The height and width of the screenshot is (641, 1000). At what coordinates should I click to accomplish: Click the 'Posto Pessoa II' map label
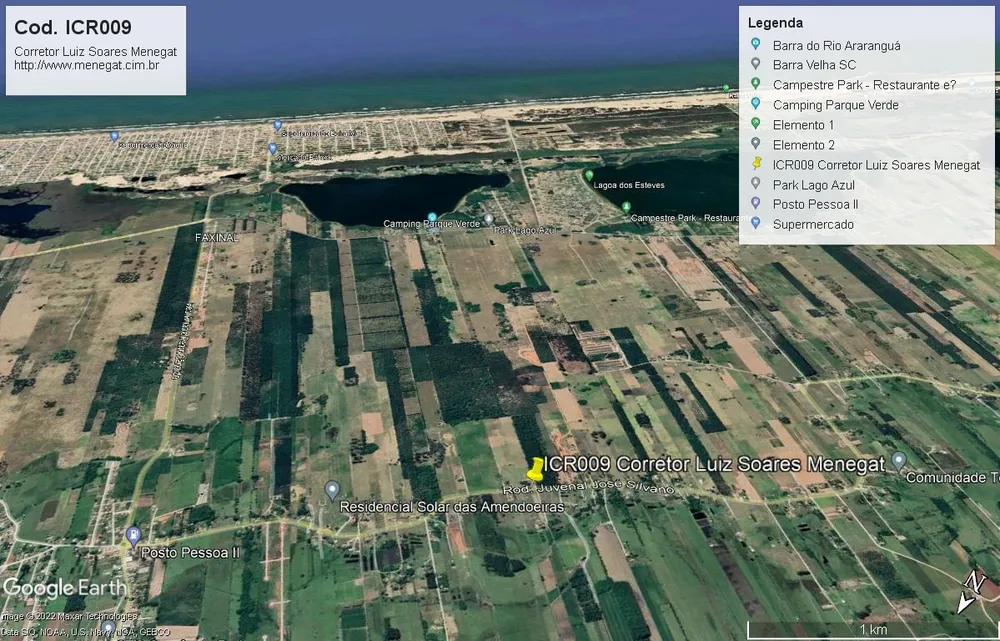(190, 552)
